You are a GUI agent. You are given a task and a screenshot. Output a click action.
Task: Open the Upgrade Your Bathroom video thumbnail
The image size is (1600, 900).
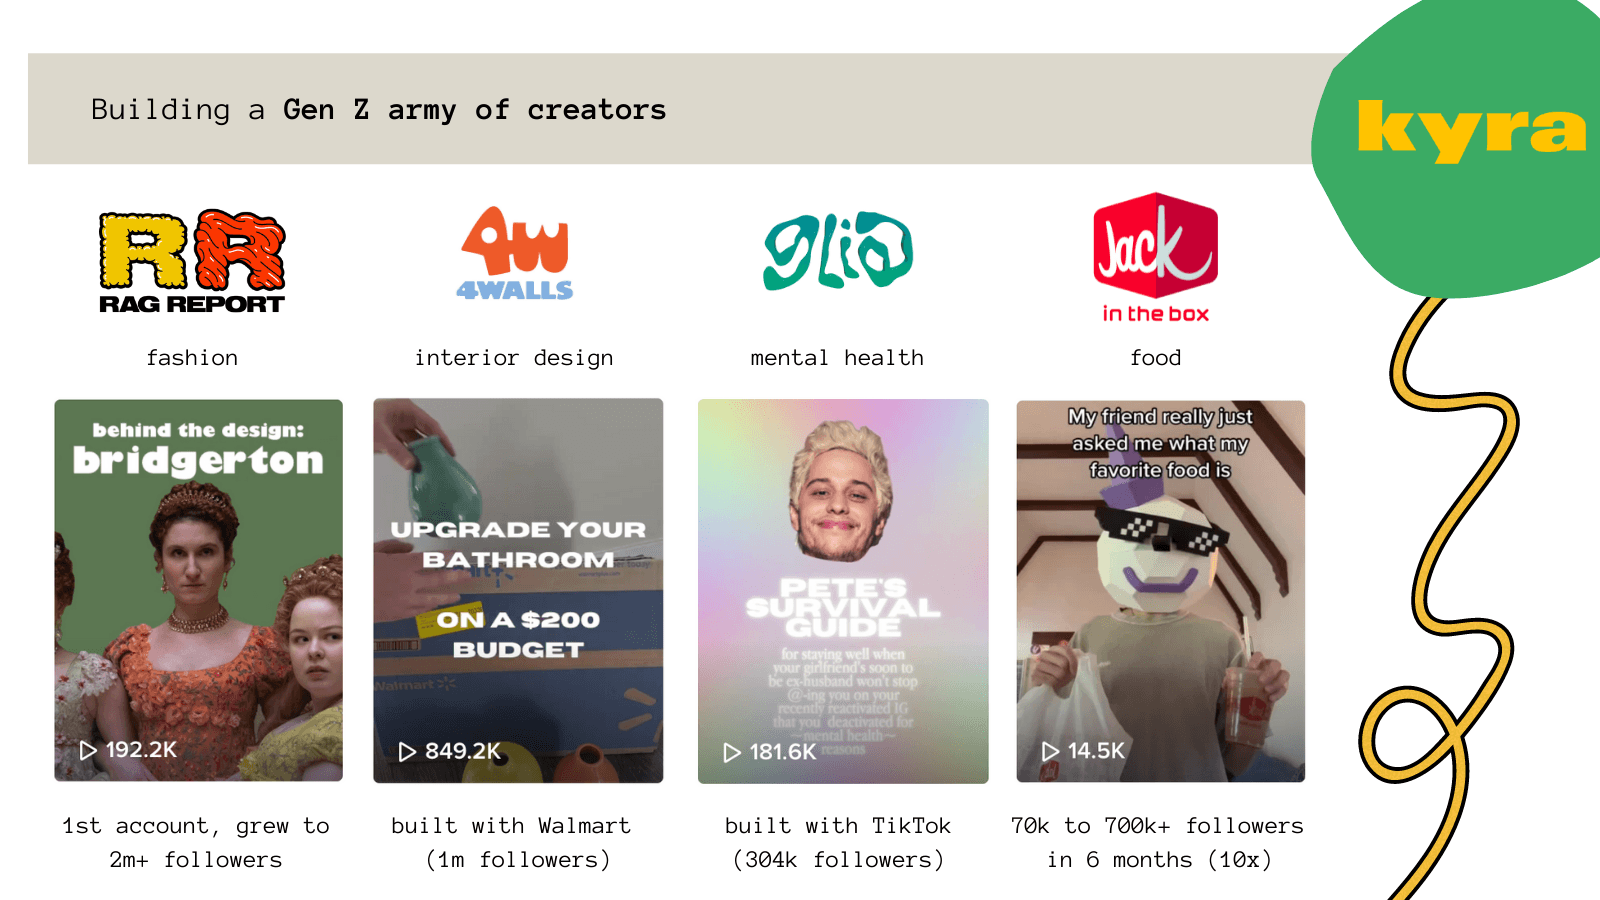(518, 590)
